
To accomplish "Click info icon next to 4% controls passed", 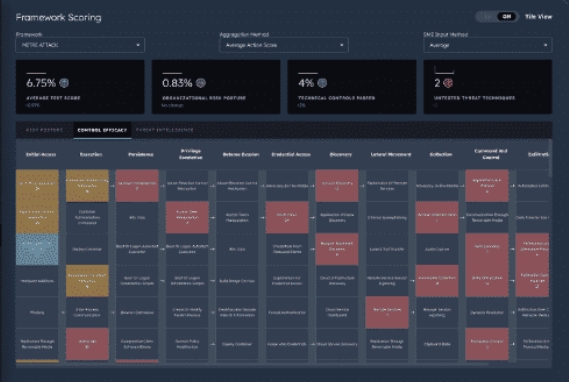I will (x=322, y=83).
